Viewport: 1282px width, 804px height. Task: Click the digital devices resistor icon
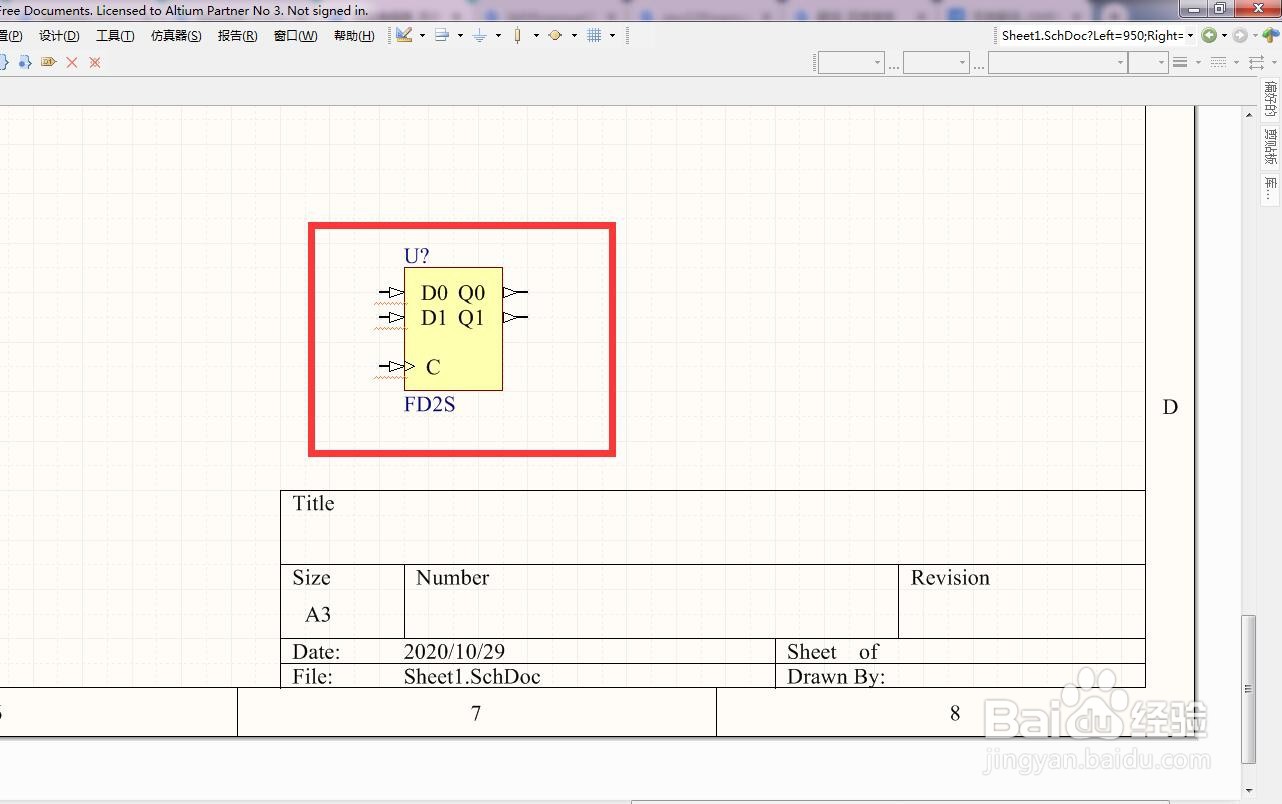517,35
